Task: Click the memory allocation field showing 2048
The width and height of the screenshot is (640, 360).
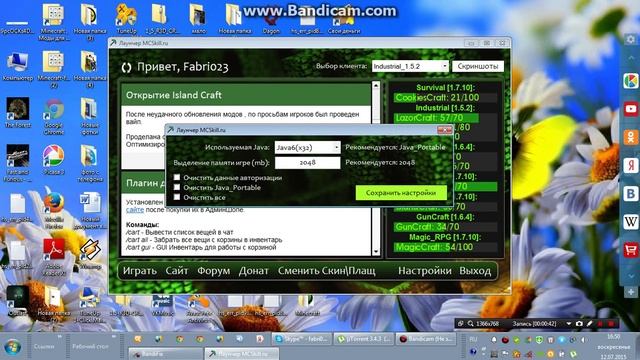Action: coord(307,162)
